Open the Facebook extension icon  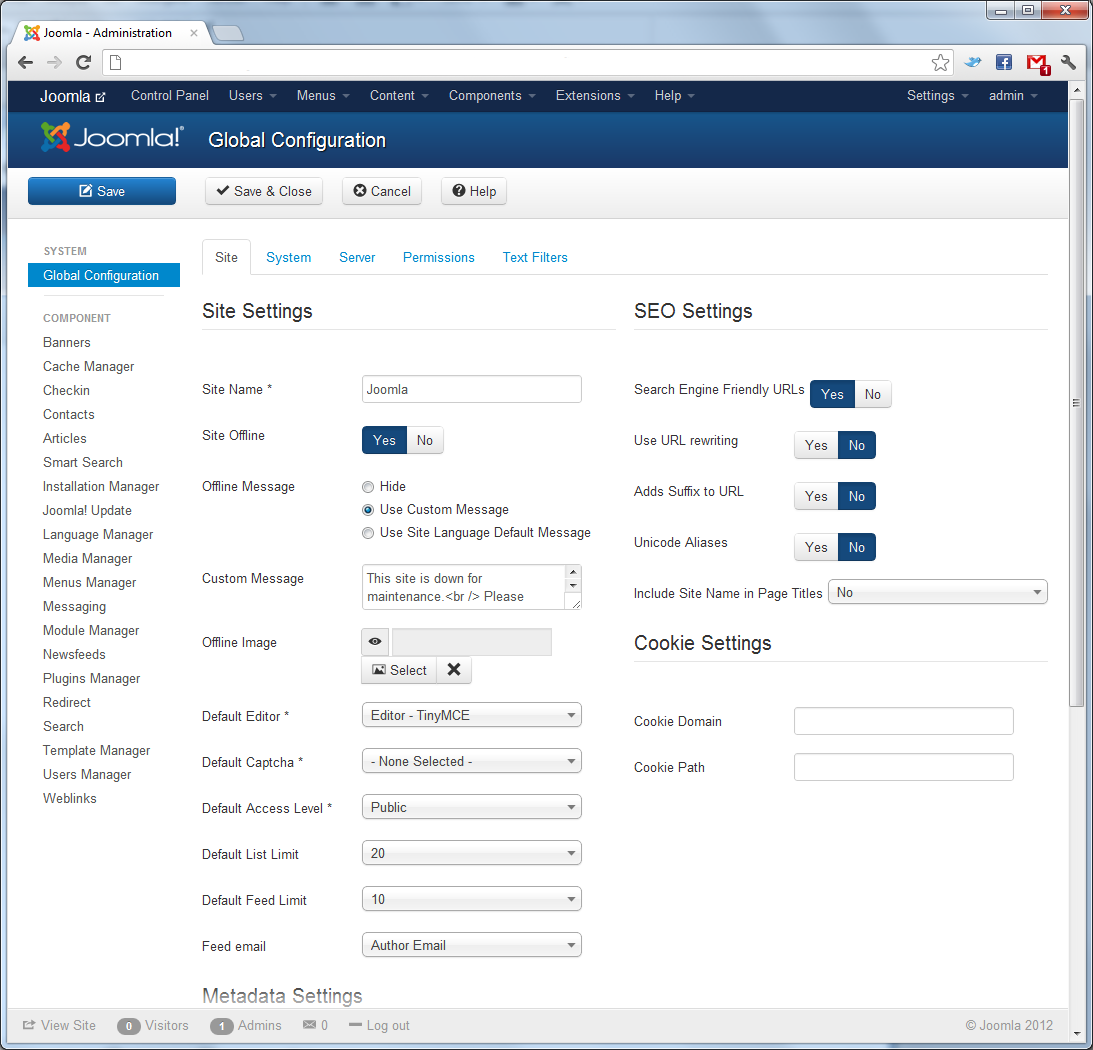click(1004, 63)
